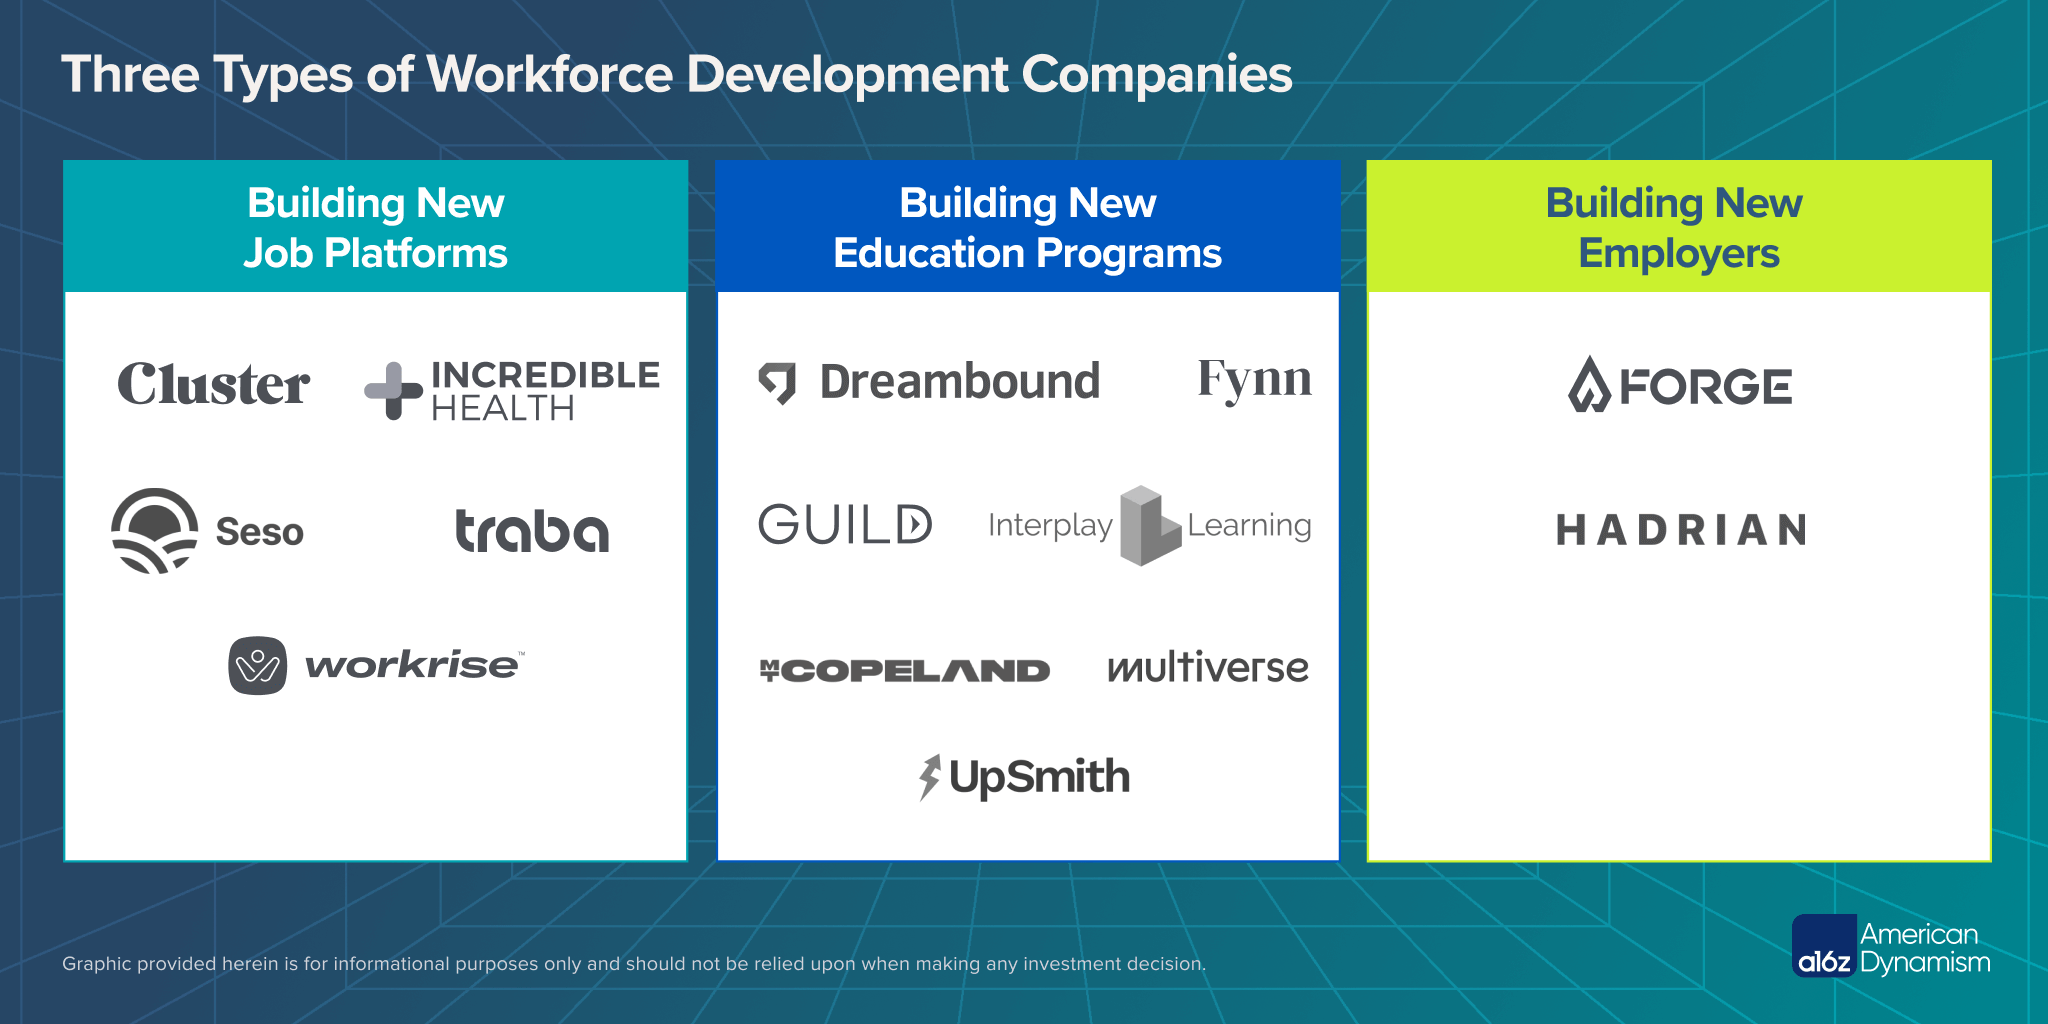Click the Cluster logo
Screen dimensions: 2048x1024
(x=213, y=385)
